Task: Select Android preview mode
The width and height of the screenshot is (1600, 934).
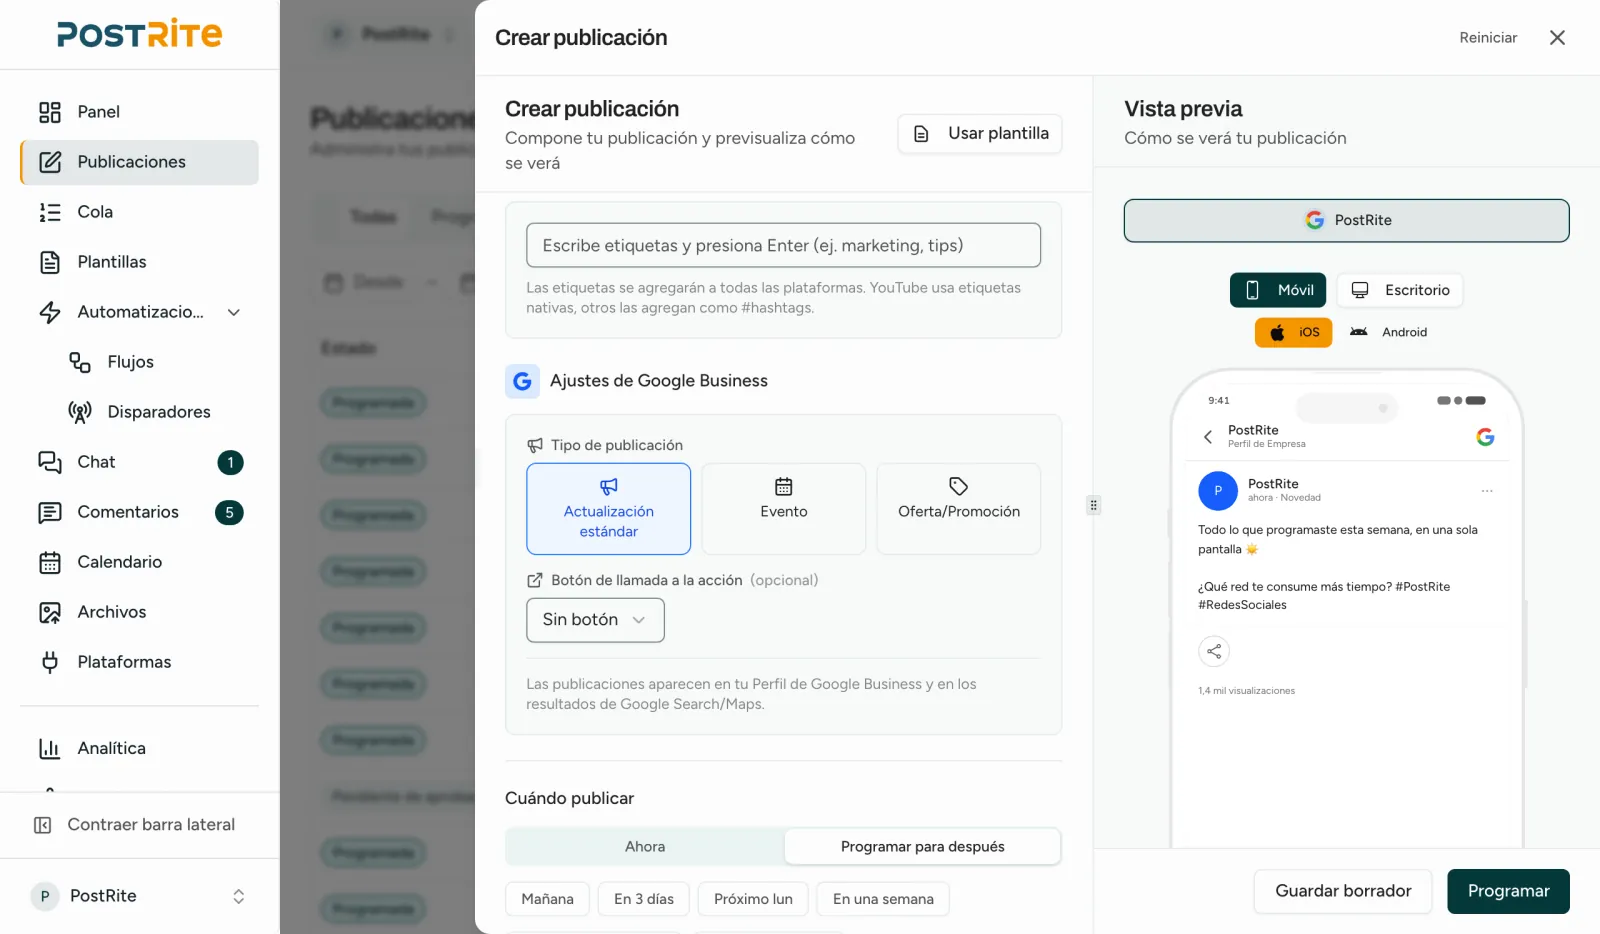Action: (x=1388, y=333)
